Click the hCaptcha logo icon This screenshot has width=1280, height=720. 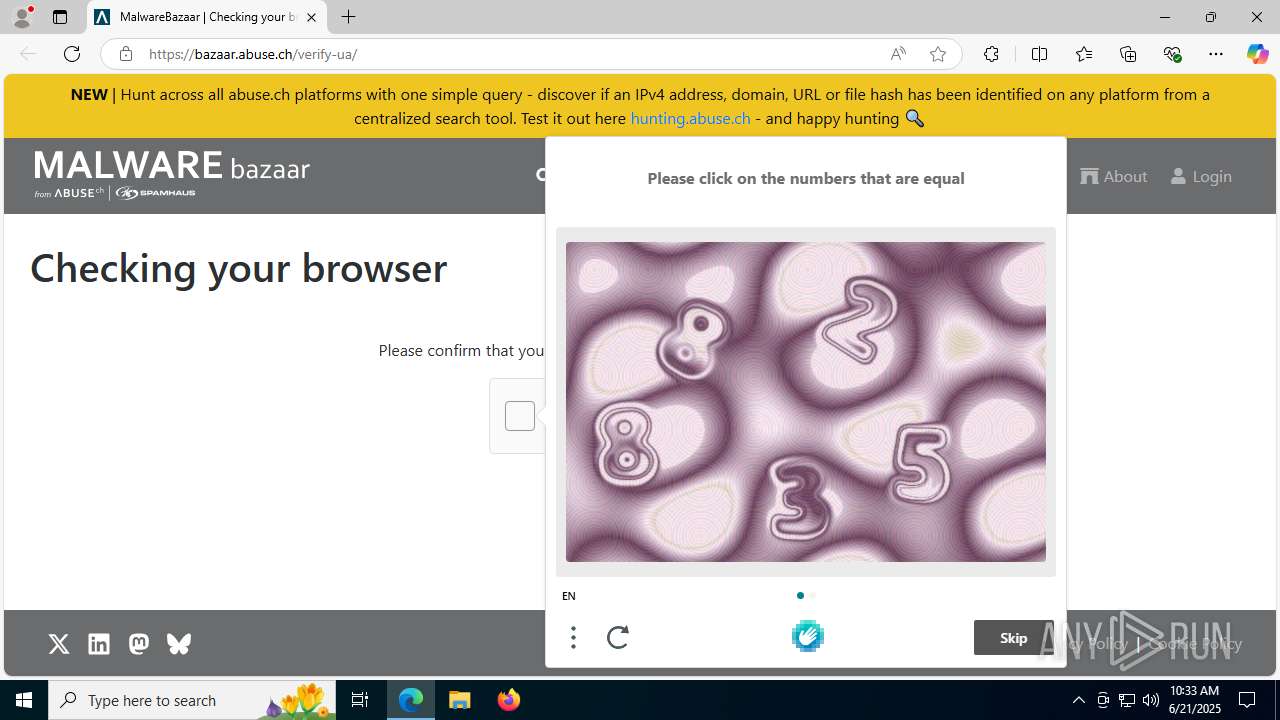pyautogui.click(x=808, y=636)
